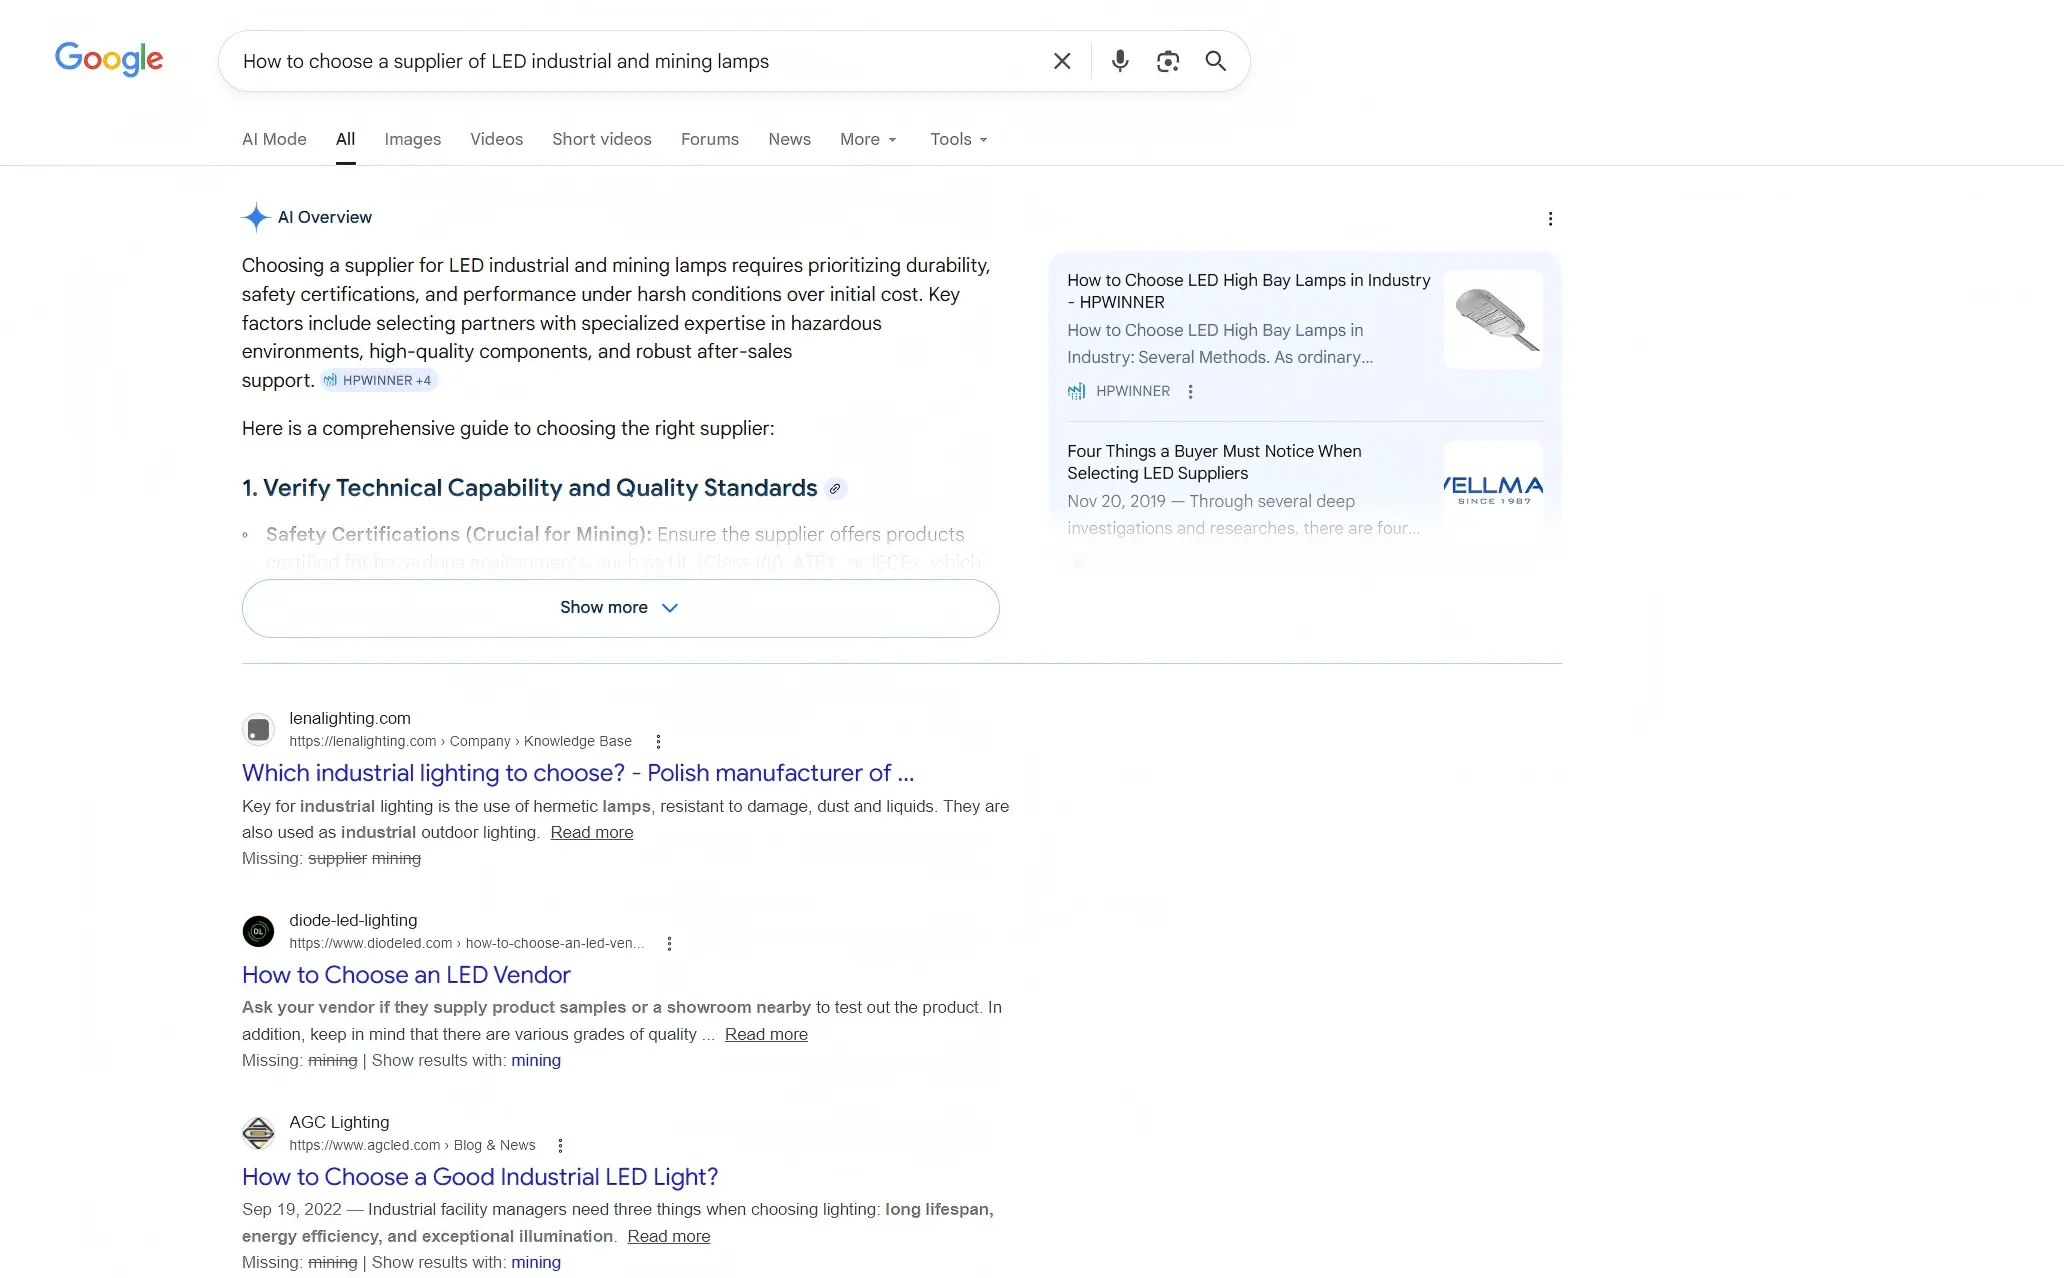
Task: Click the AGC Lighting site name
Action: [x=339, y=1123]
